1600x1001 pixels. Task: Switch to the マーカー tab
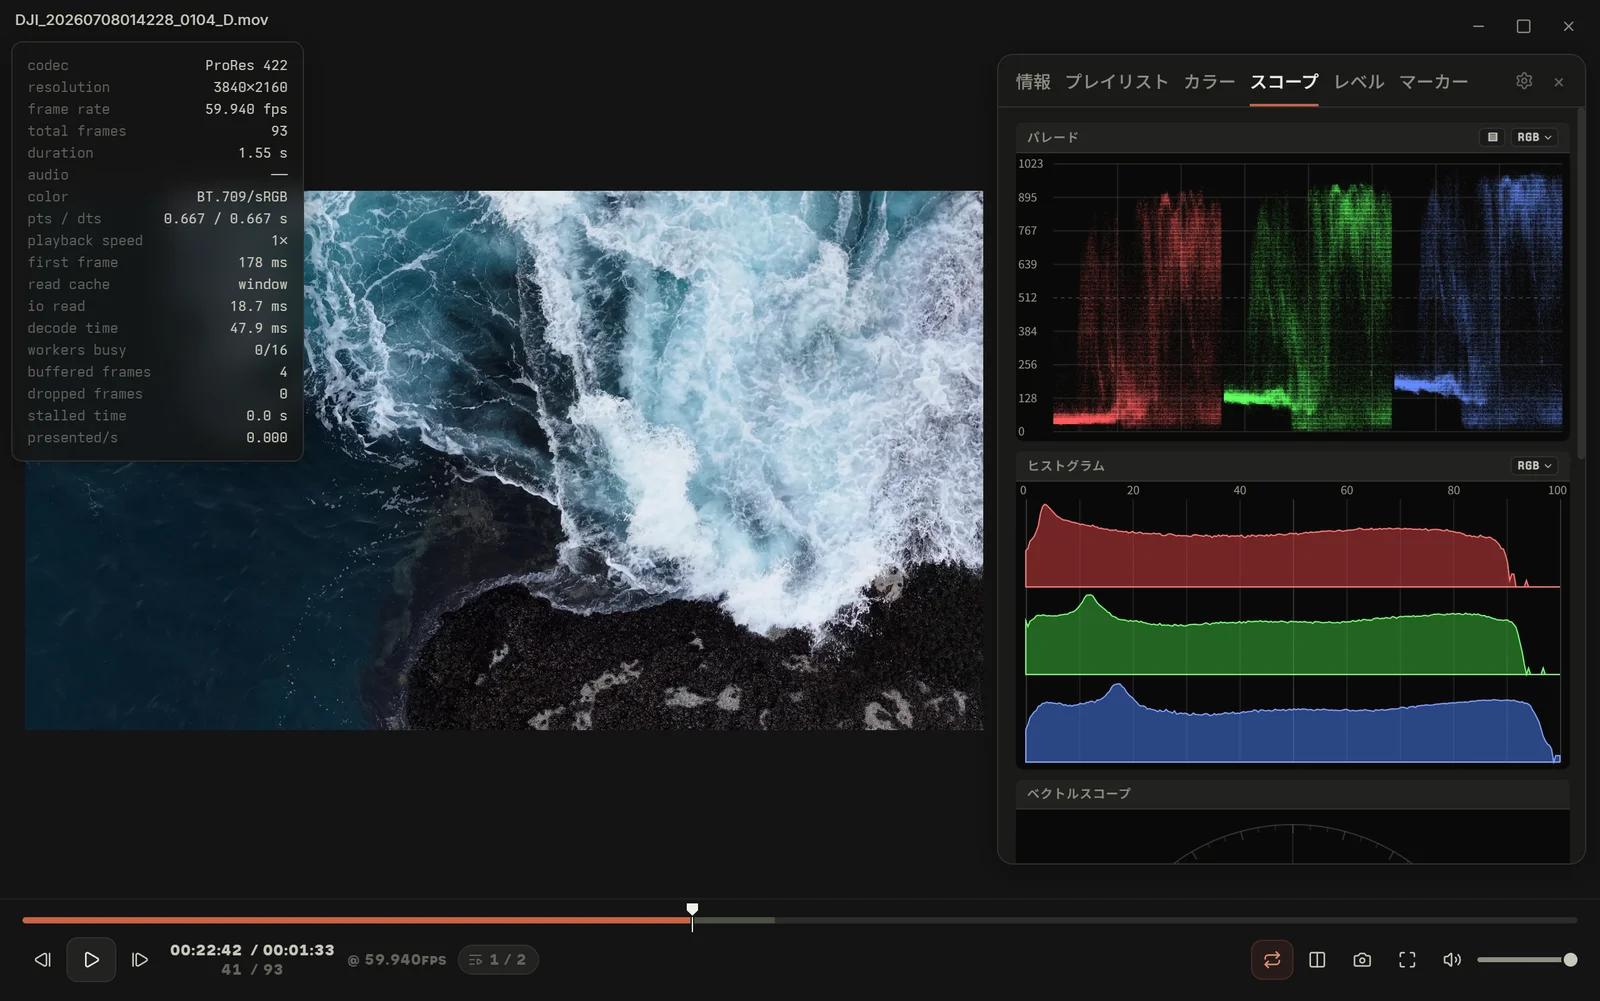[1433, 82]
